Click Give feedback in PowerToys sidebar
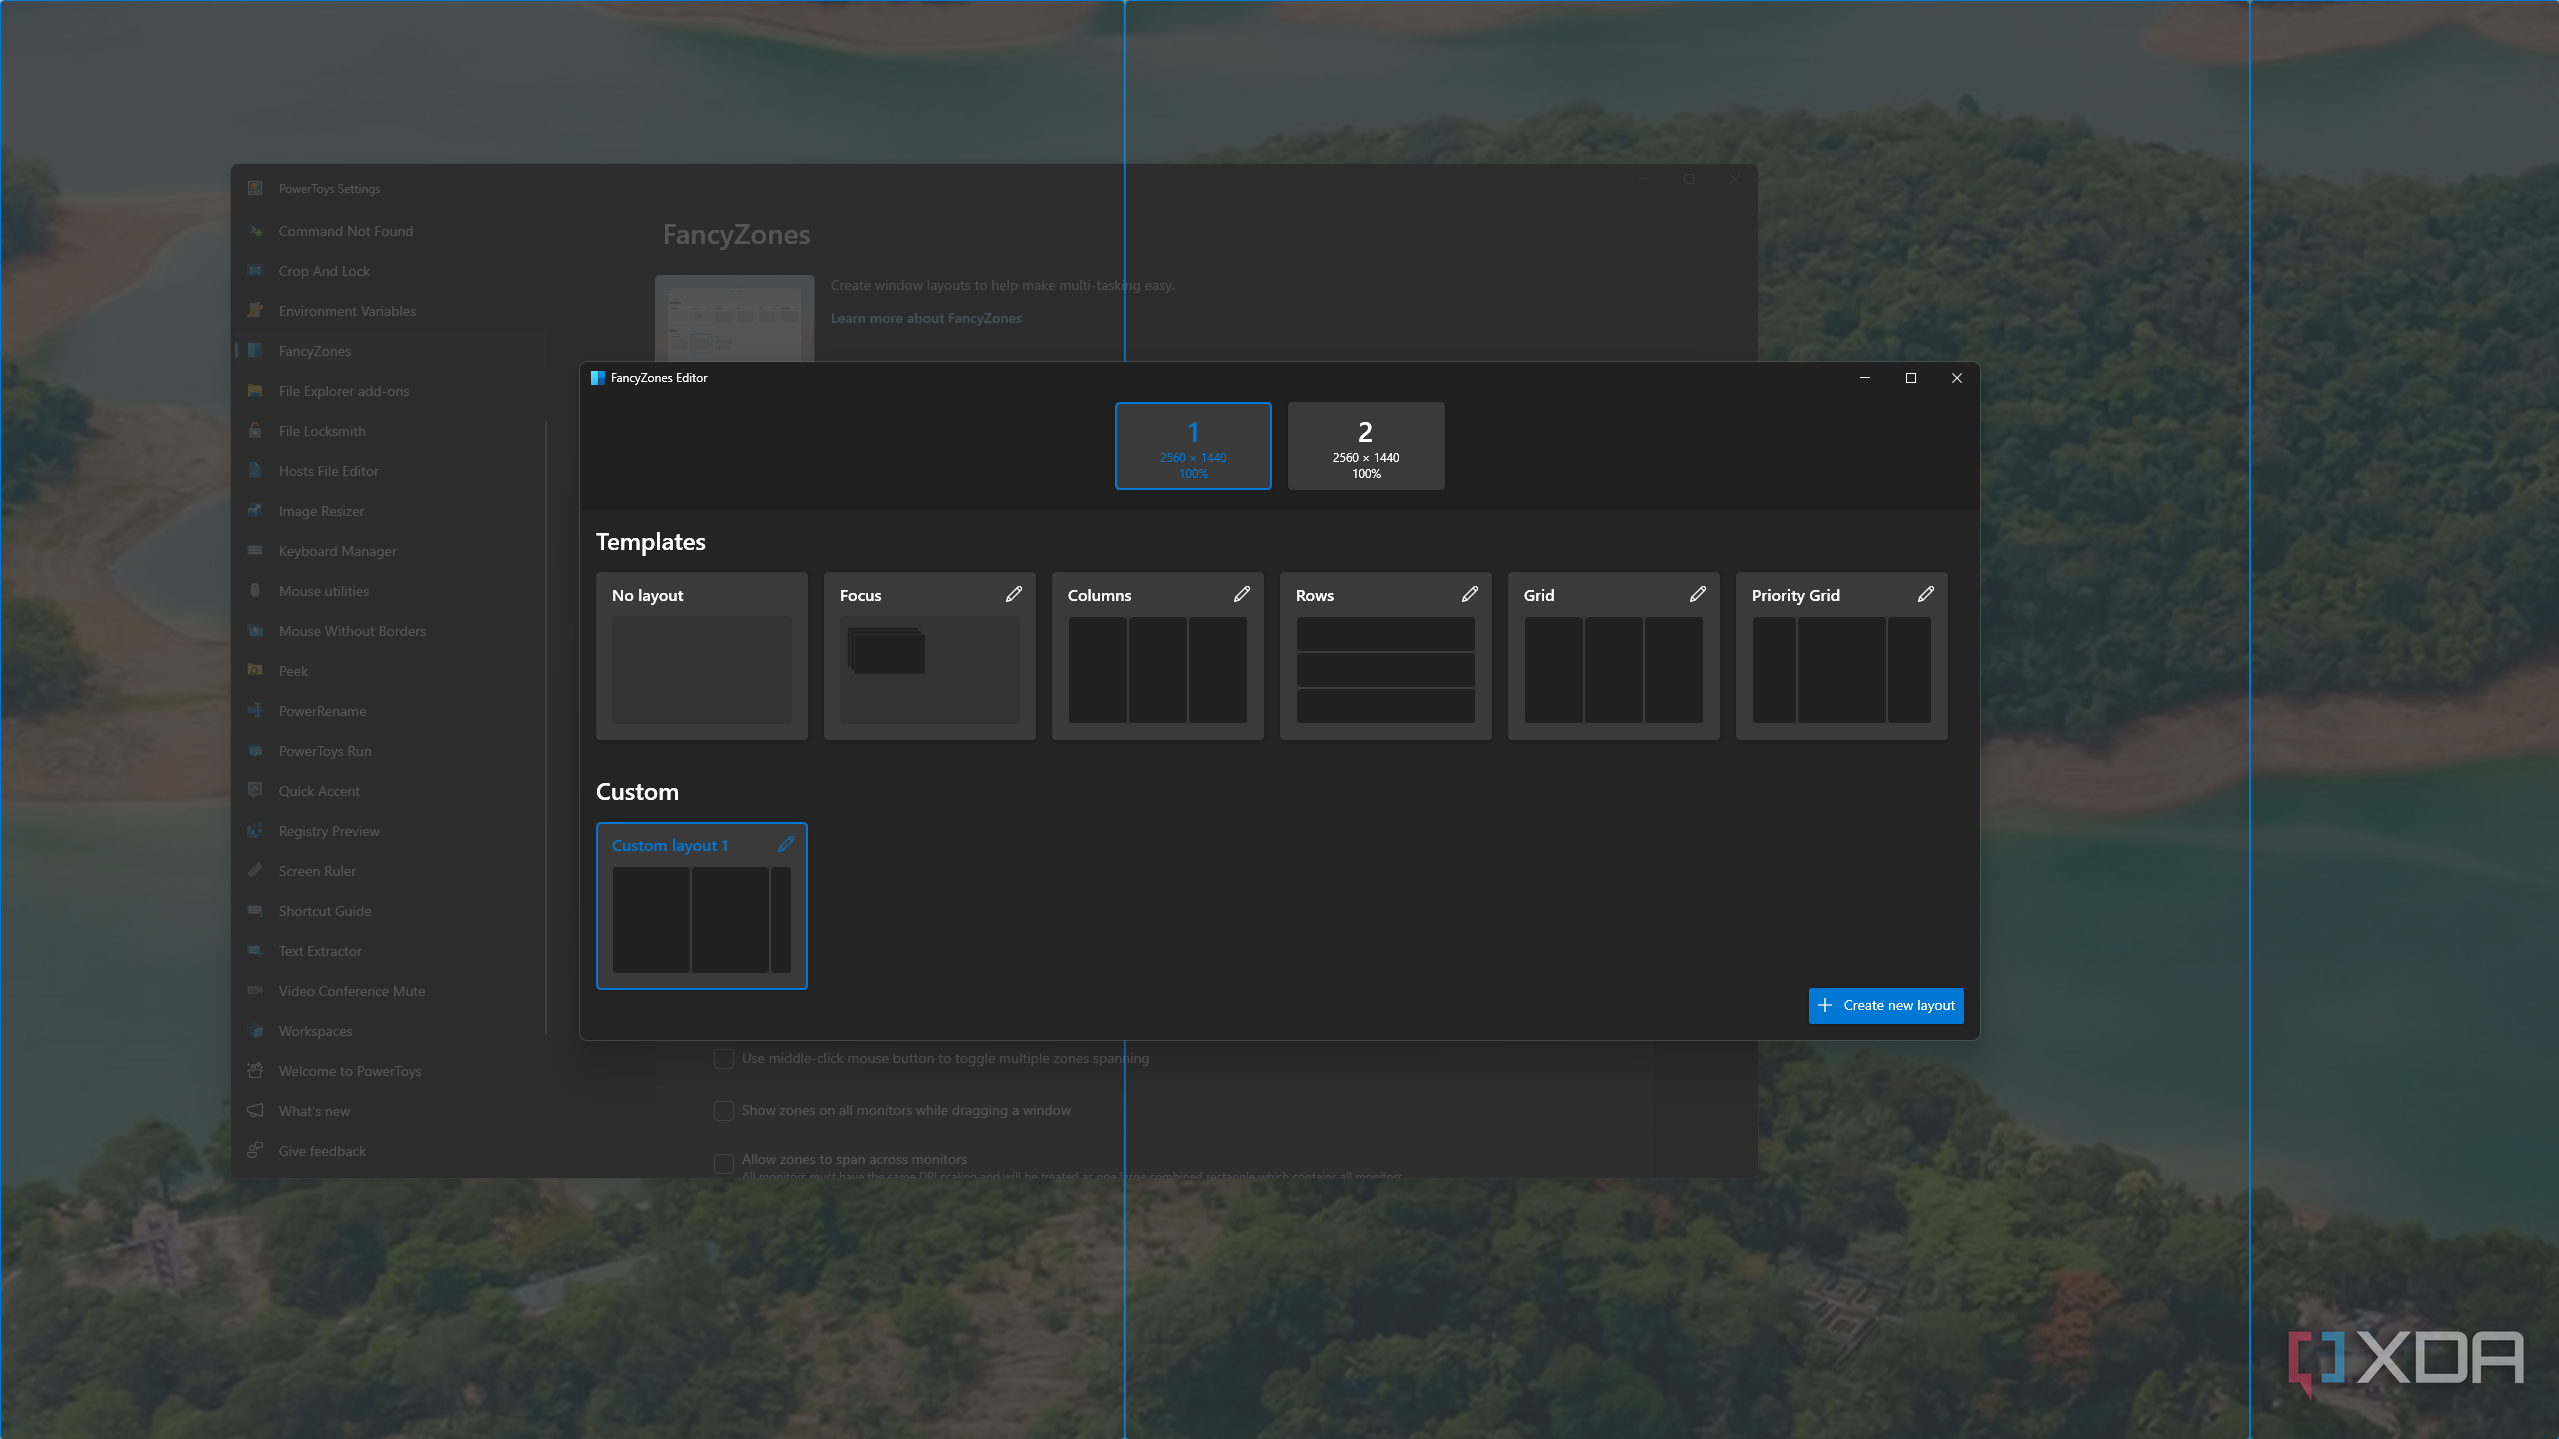Image resolution: width=2559 pixels, height=1439 pixels. point(390,1151)
